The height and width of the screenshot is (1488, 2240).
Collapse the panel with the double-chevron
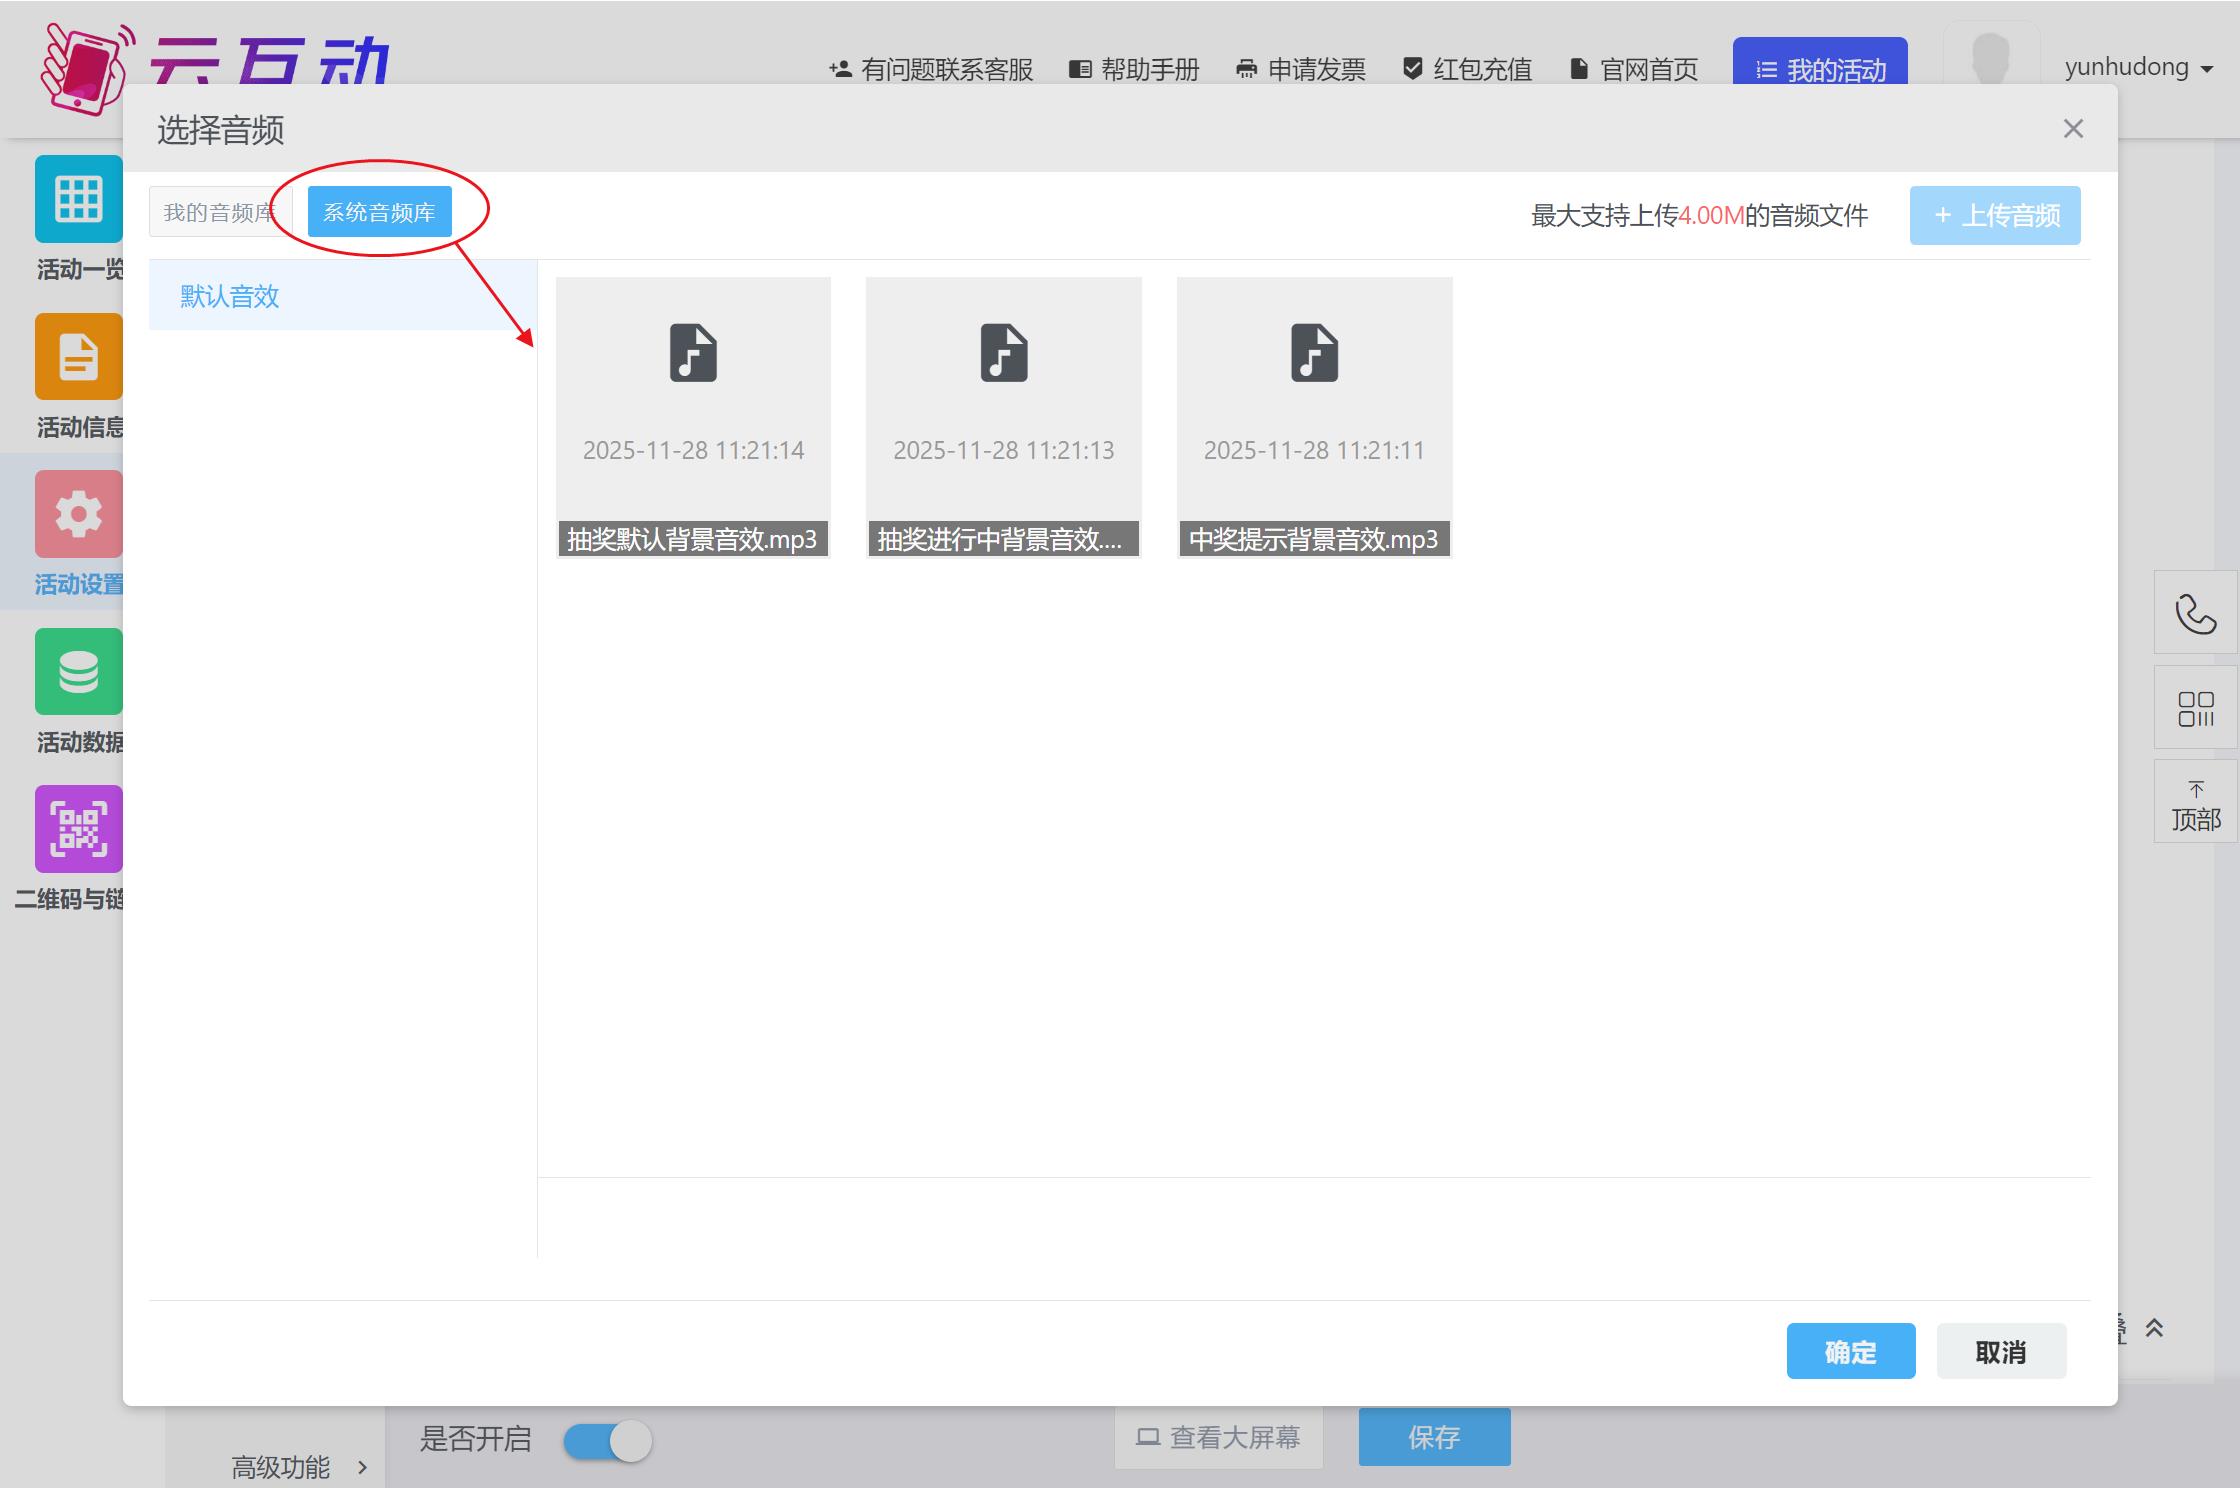[2156, 1327]
